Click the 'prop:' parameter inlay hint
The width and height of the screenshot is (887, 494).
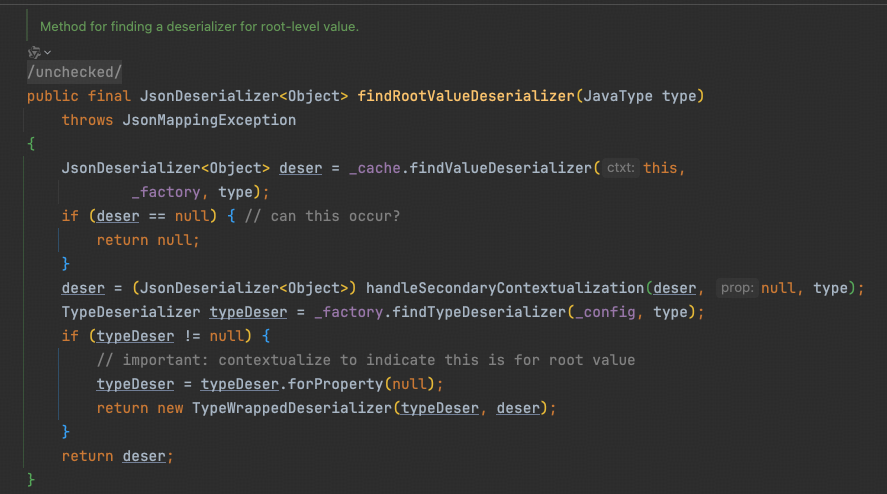pyautogui.click(x=736, y=288)
